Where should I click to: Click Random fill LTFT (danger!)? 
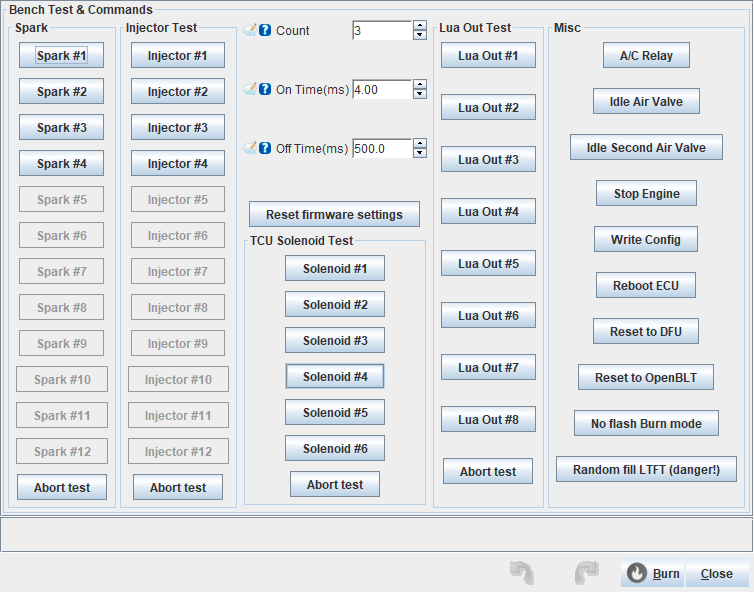pos(646,469)
